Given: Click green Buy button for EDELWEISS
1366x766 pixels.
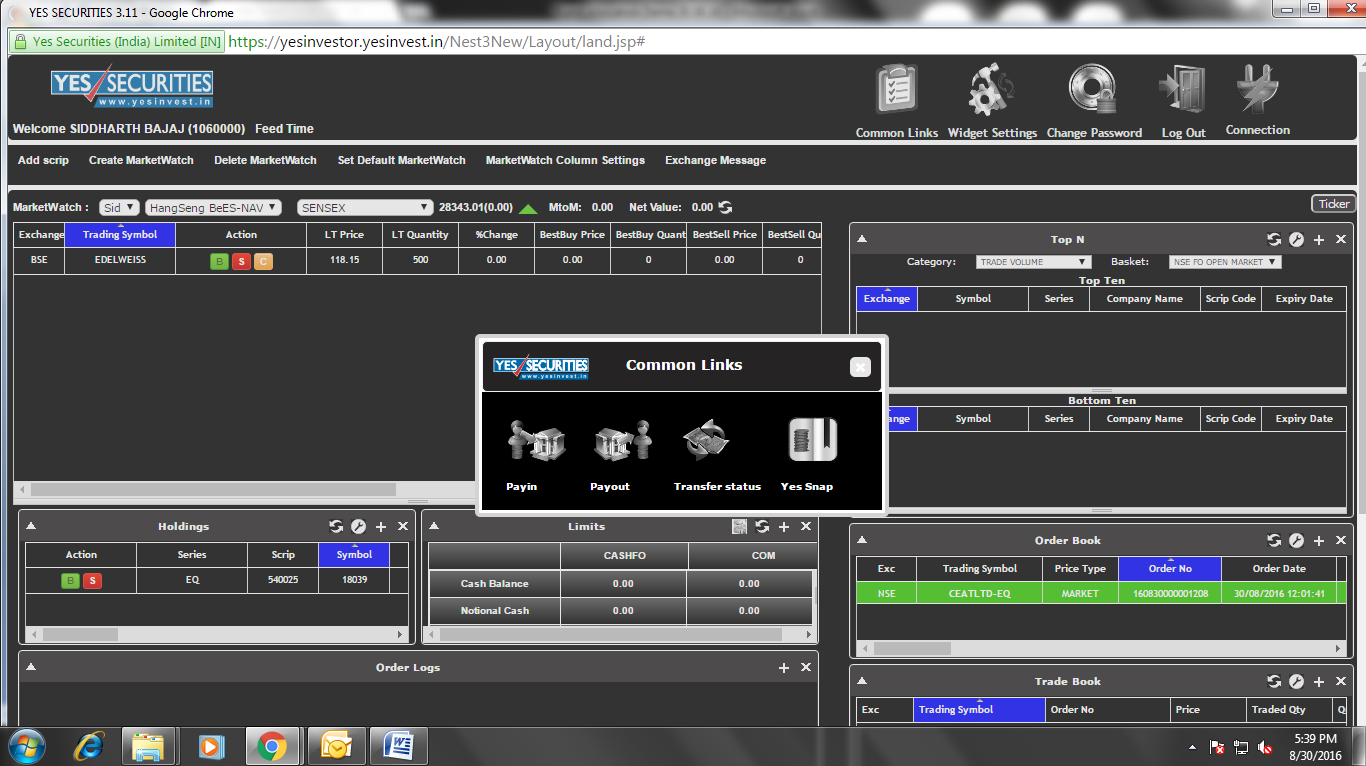Looking at the screenshot, I should click(x=219, y=262).
